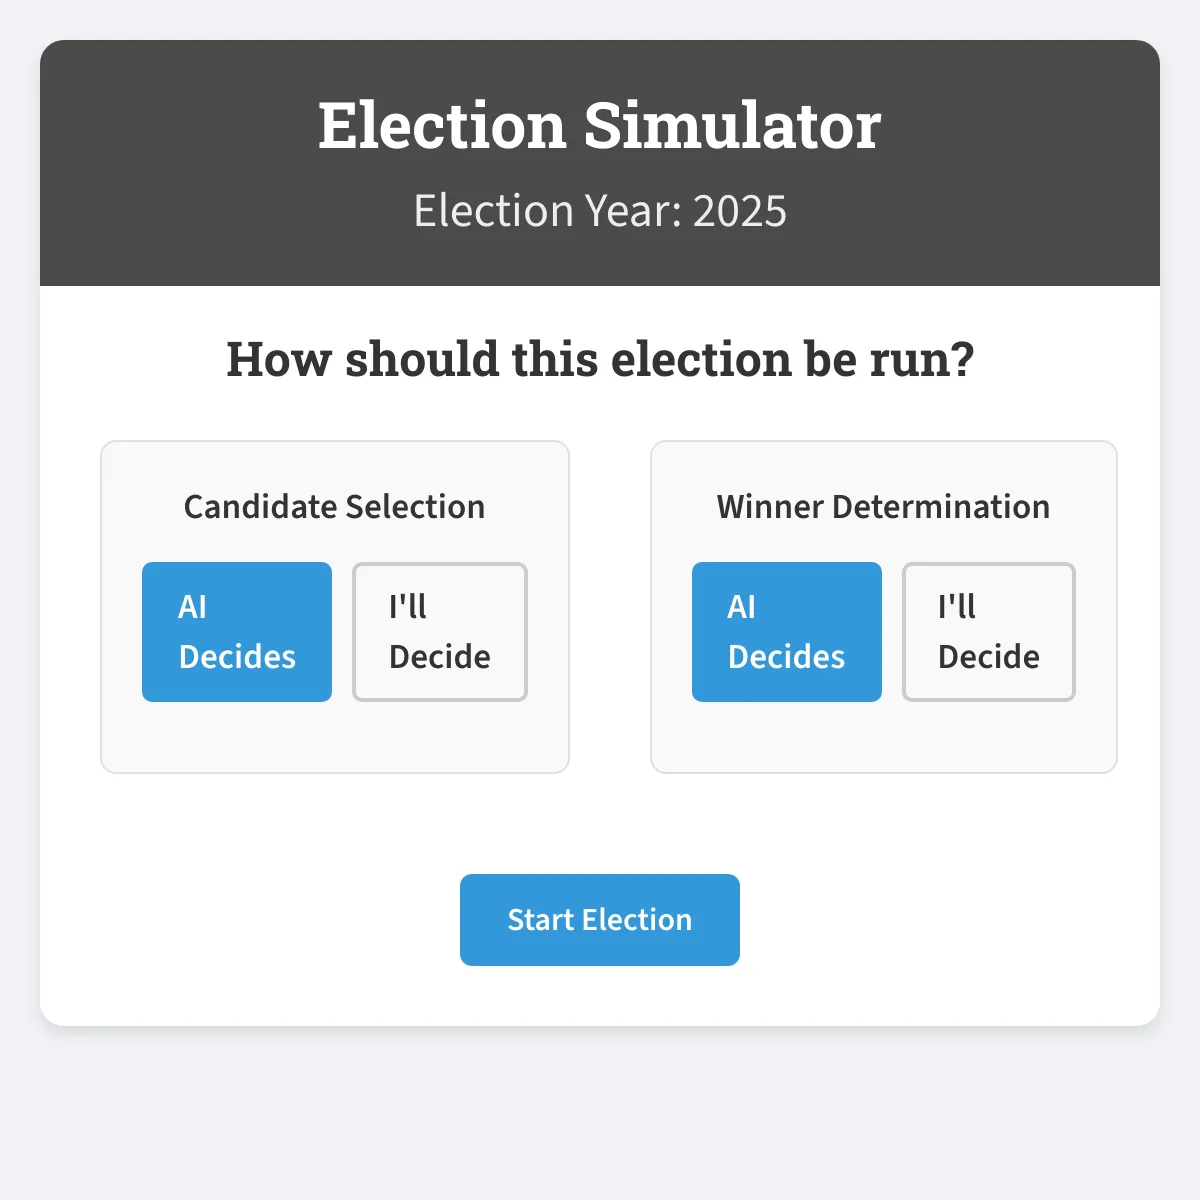Click empty area below Candidate Selection buttons
This screenshot has height=1200, width=1200.
(335, 738)
